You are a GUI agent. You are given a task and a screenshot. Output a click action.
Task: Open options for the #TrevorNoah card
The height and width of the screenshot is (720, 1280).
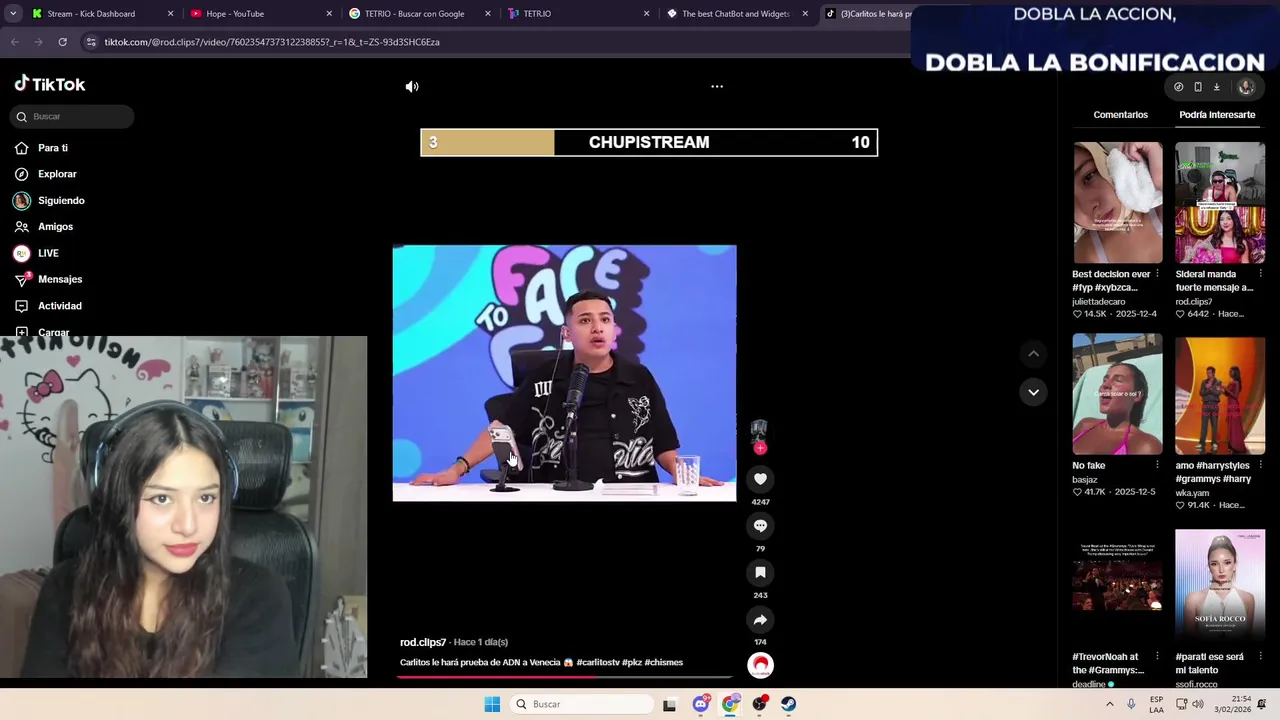1157,657
